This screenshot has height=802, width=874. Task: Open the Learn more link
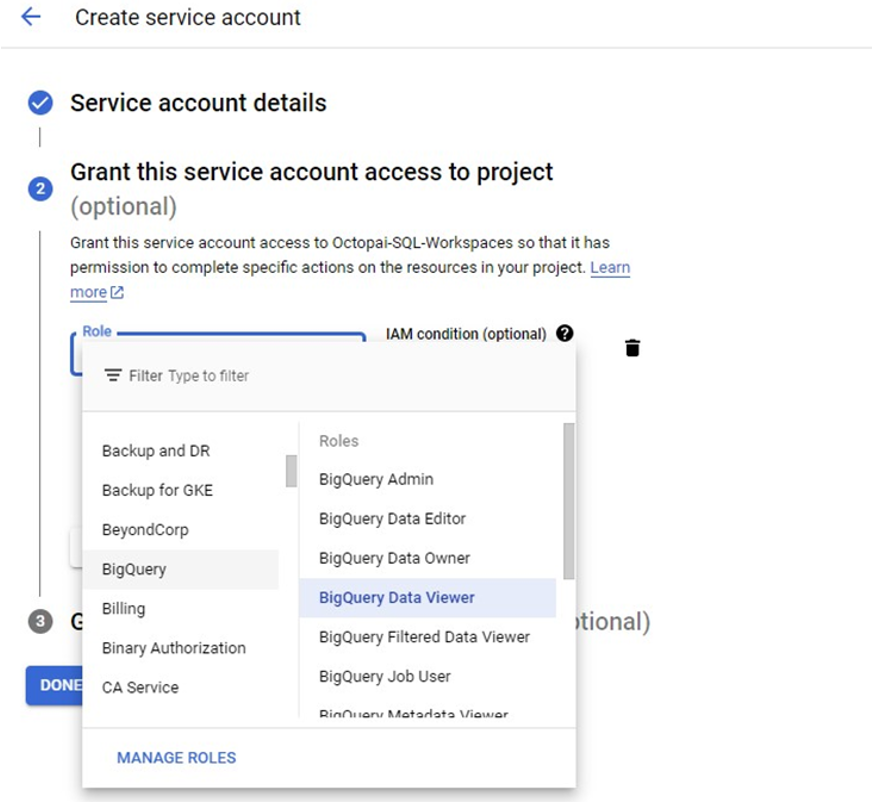pyautogui.click(x=609, y=268)
